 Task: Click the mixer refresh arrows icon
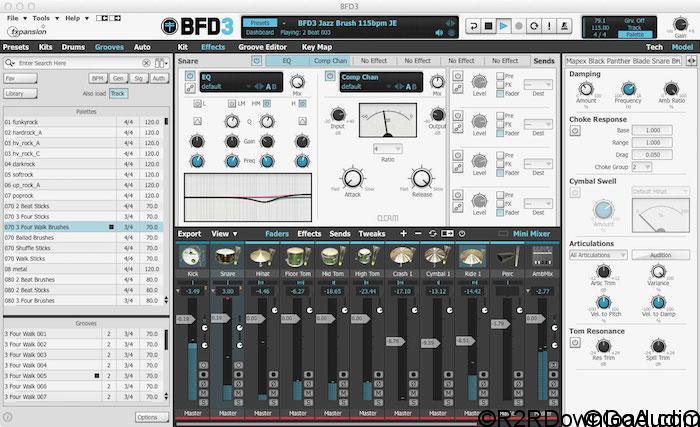(x=432, y=234)
